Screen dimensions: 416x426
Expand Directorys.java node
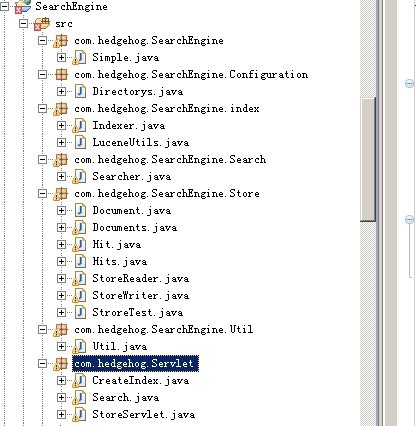[x=61, y=92]
